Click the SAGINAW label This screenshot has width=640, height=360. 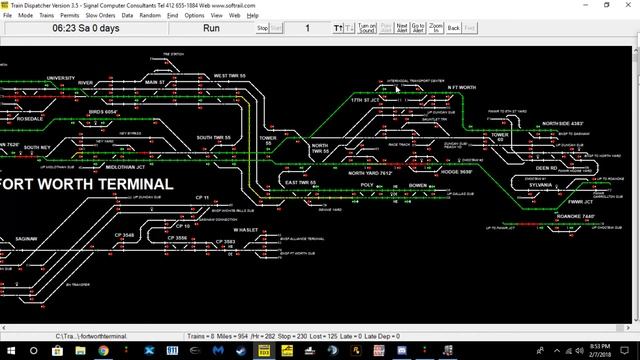[27, 239]
